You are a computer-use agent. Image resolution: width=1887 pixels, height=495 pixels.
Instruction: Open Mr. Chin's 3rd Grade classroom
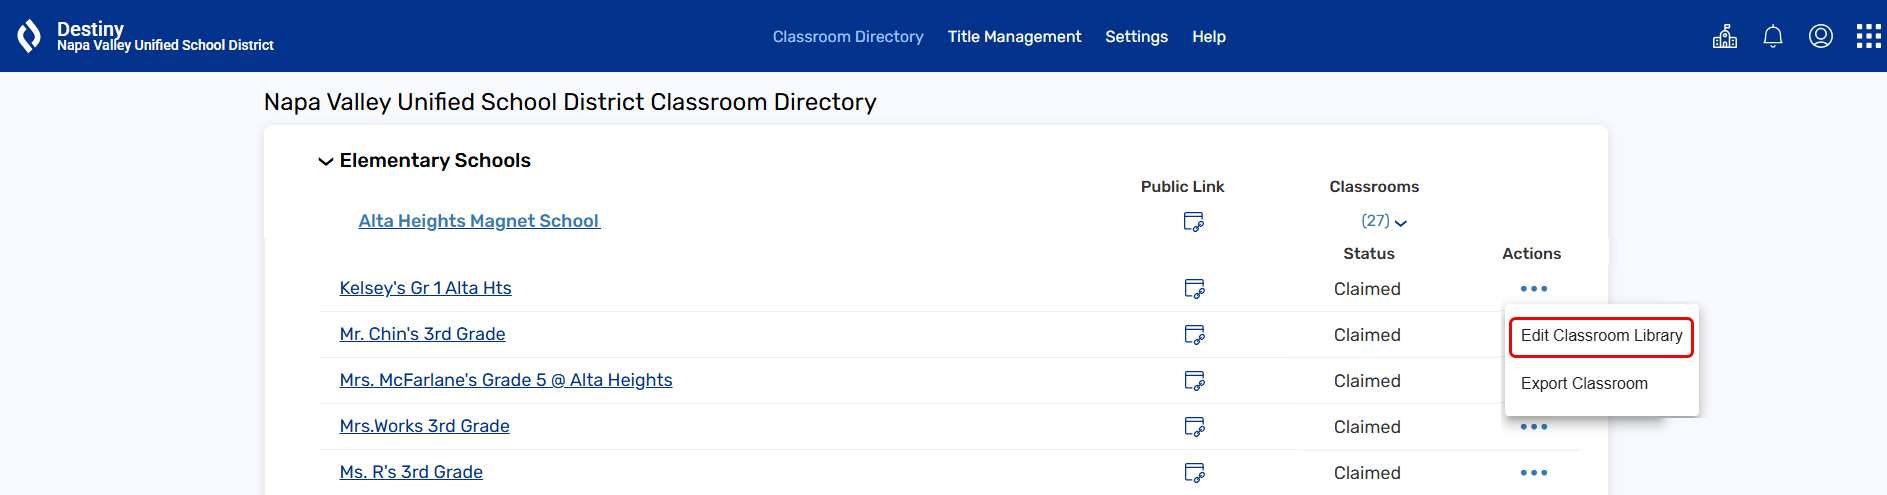point(422,334)
